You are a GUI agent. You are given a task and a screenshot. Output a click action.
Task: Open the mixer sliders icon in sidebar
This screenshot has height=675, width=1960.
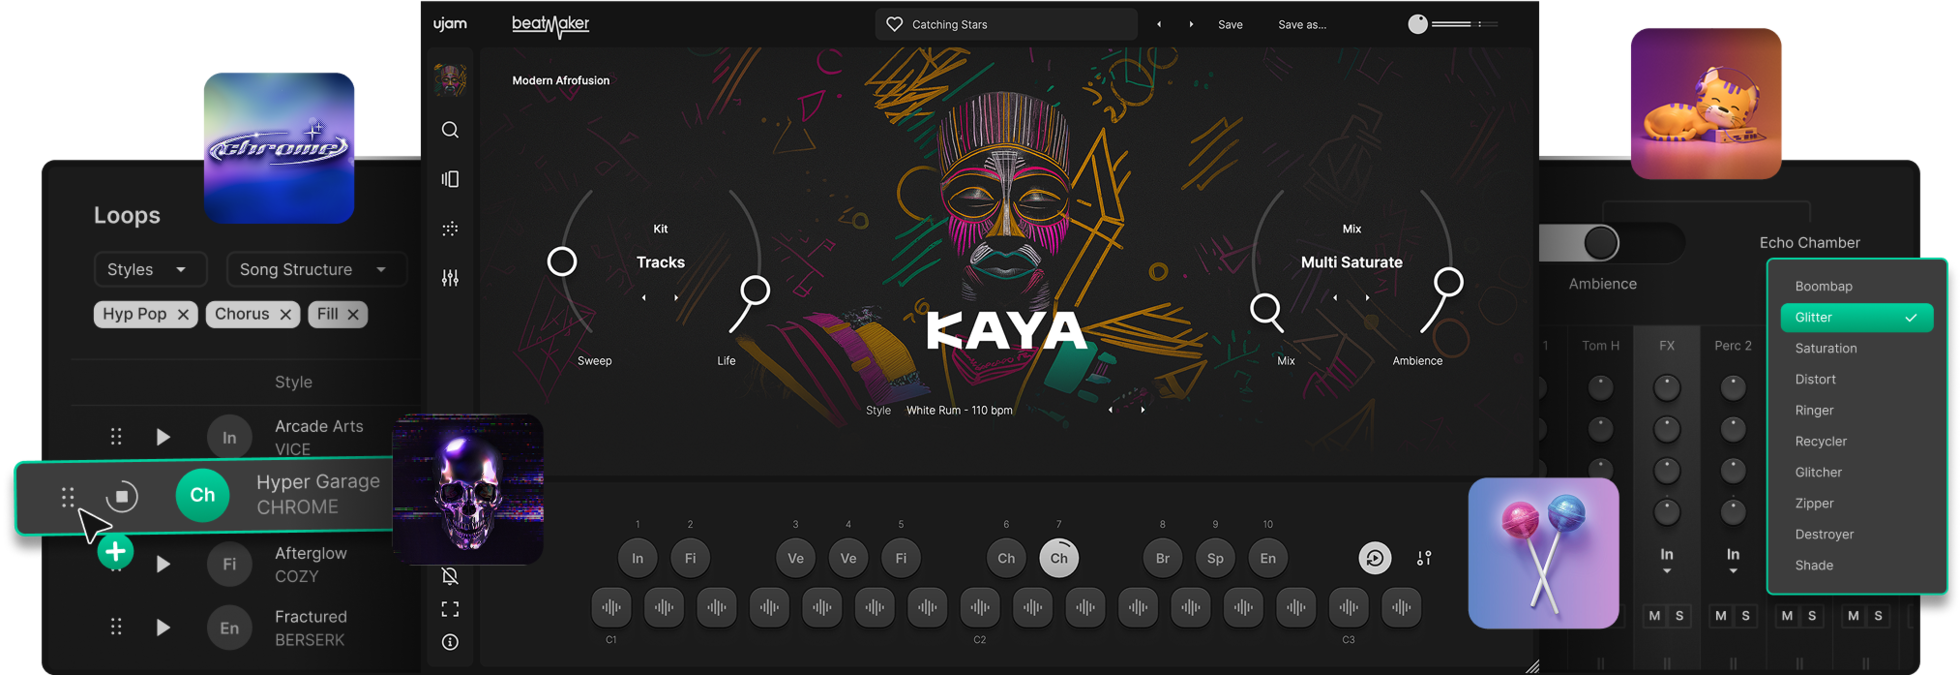click(450, 278)
